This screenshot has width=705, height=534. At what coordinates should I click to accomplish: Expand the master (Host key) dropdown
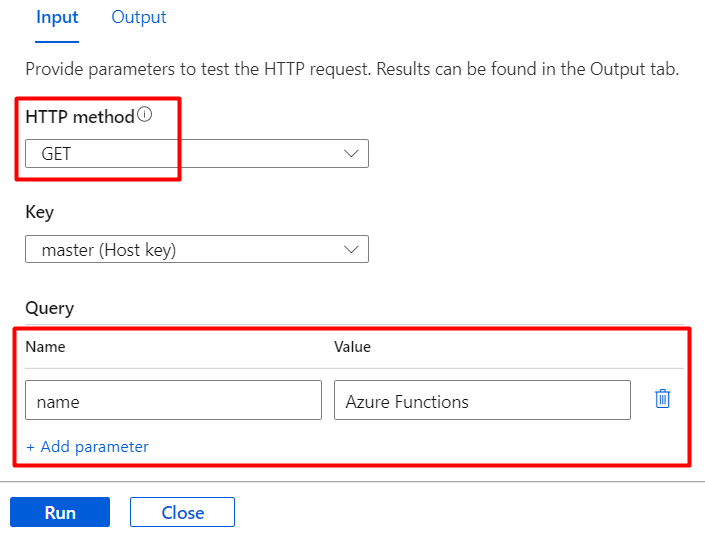point(196,250)
